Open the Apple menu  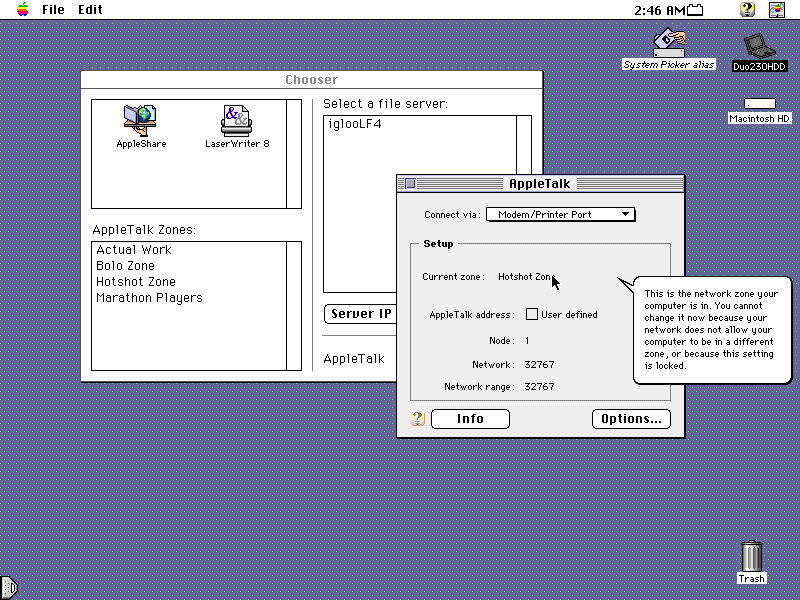(x=22, y=10)
